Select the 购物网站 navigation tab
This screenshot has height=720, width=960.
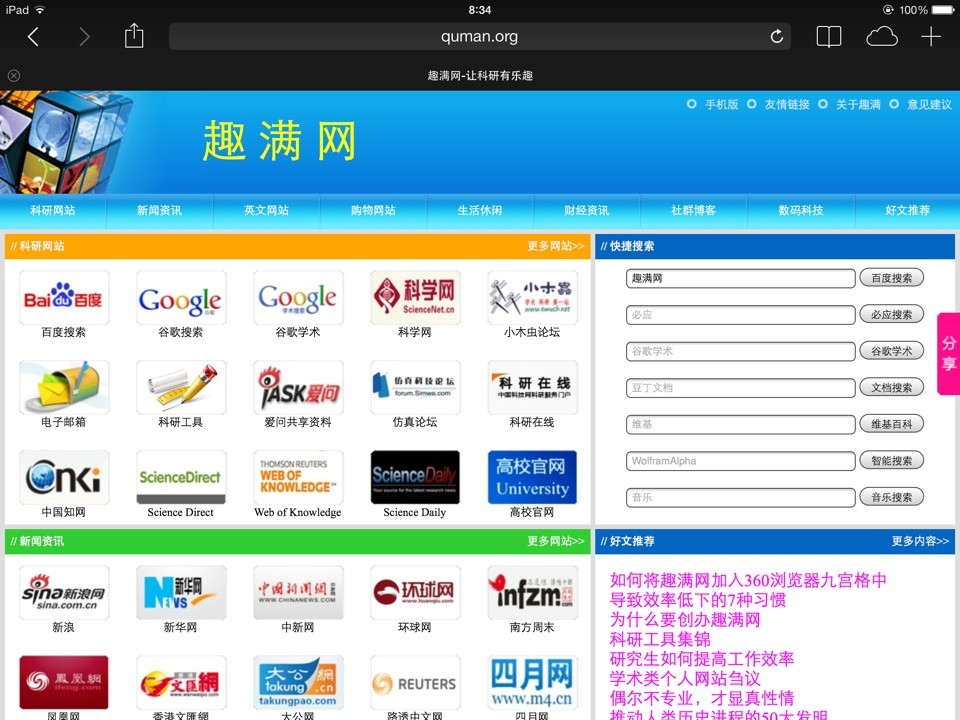point(373,211)
